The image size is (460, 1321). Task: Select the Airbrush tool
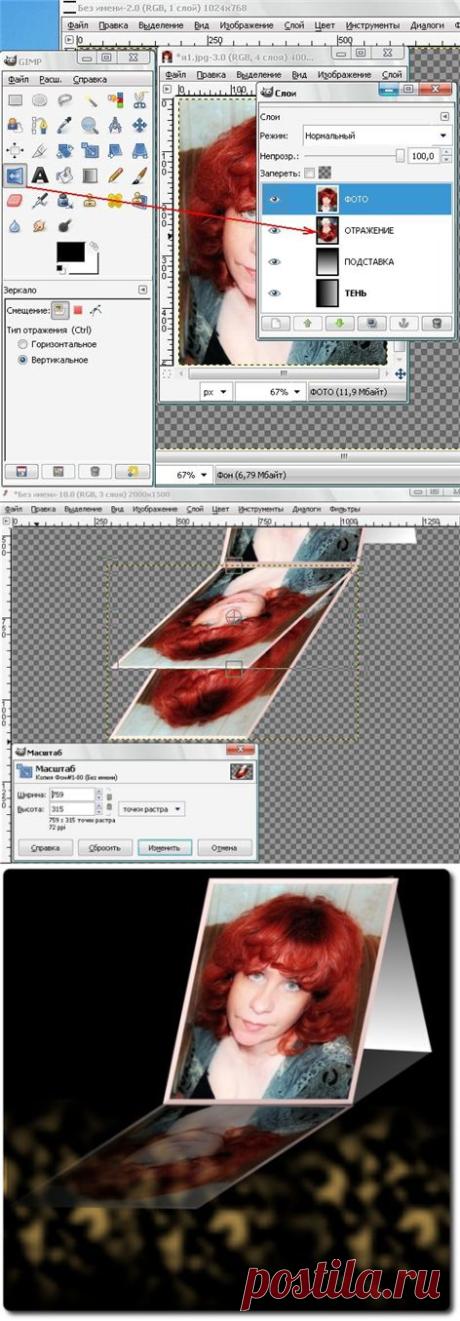[x=40, y=200]
